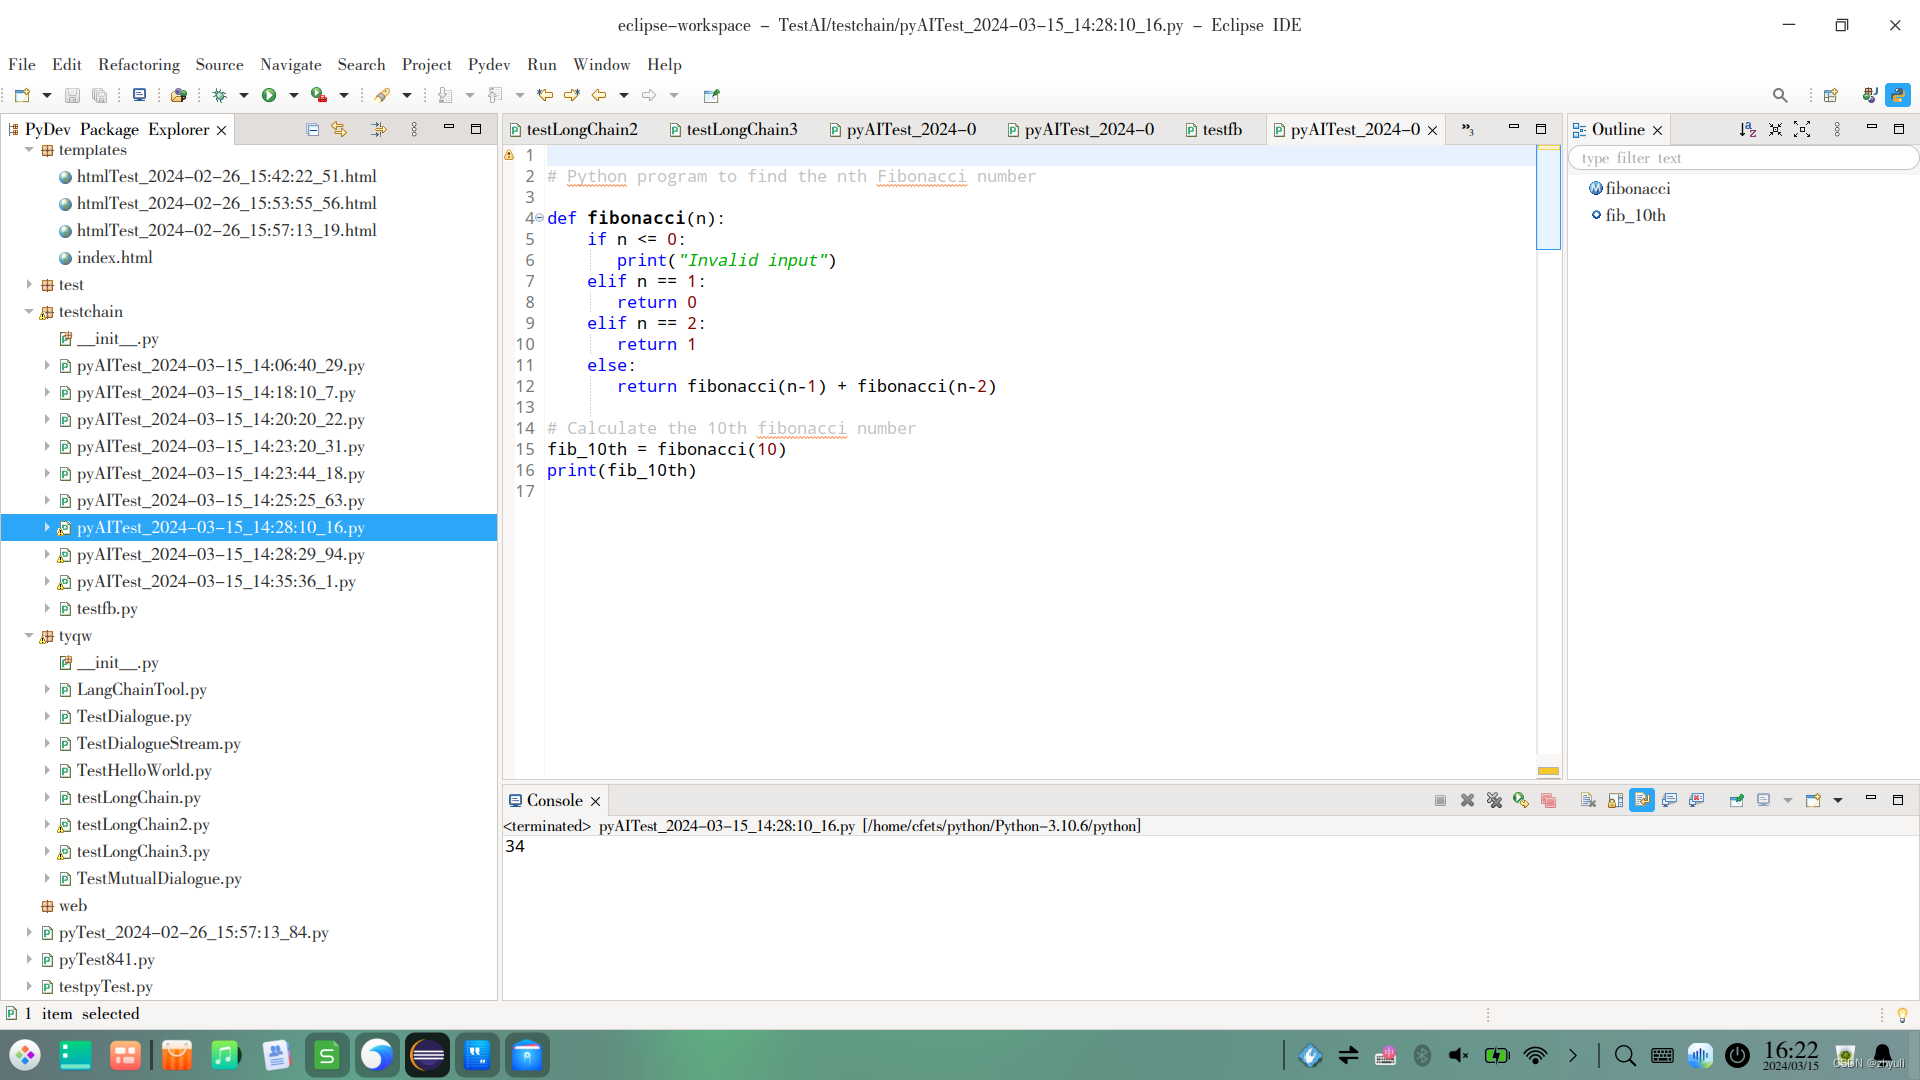This screenshot has height=1080, width=1920.
Task: Close the Console view tab
Action: click(595, 802)
